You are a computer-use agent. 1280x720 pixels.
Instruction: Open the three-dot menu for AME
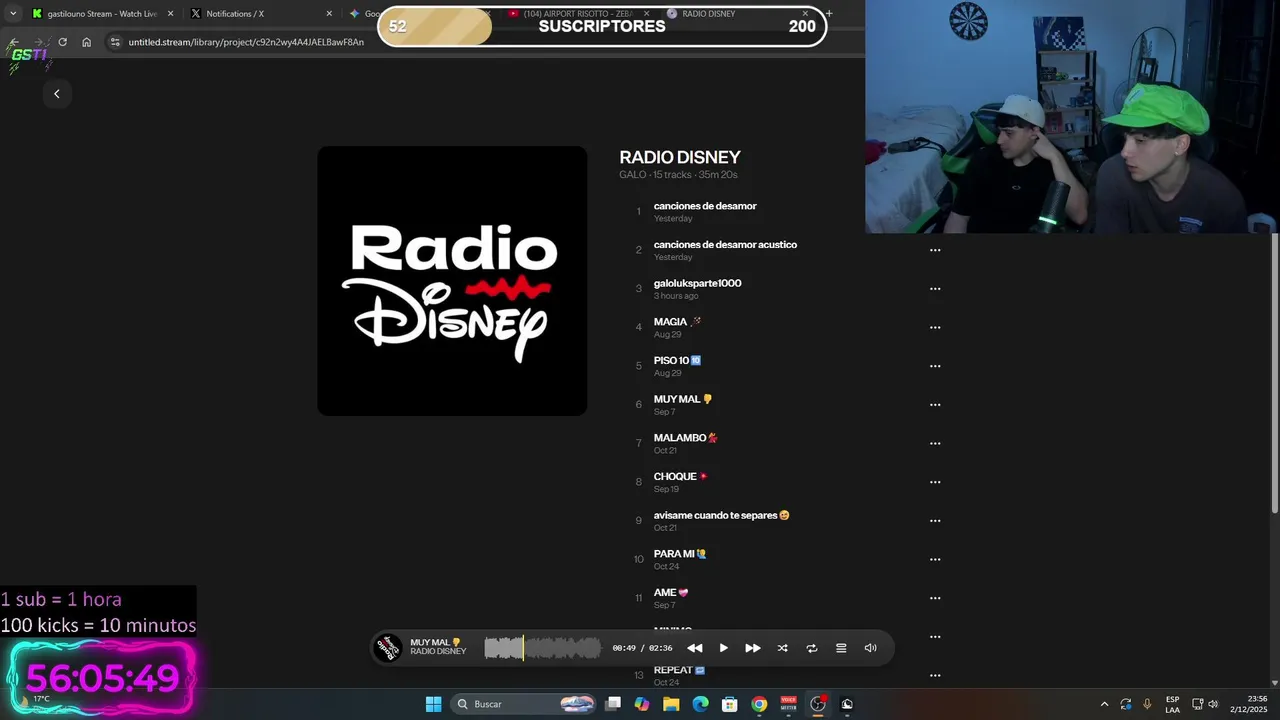click(935, 598)
